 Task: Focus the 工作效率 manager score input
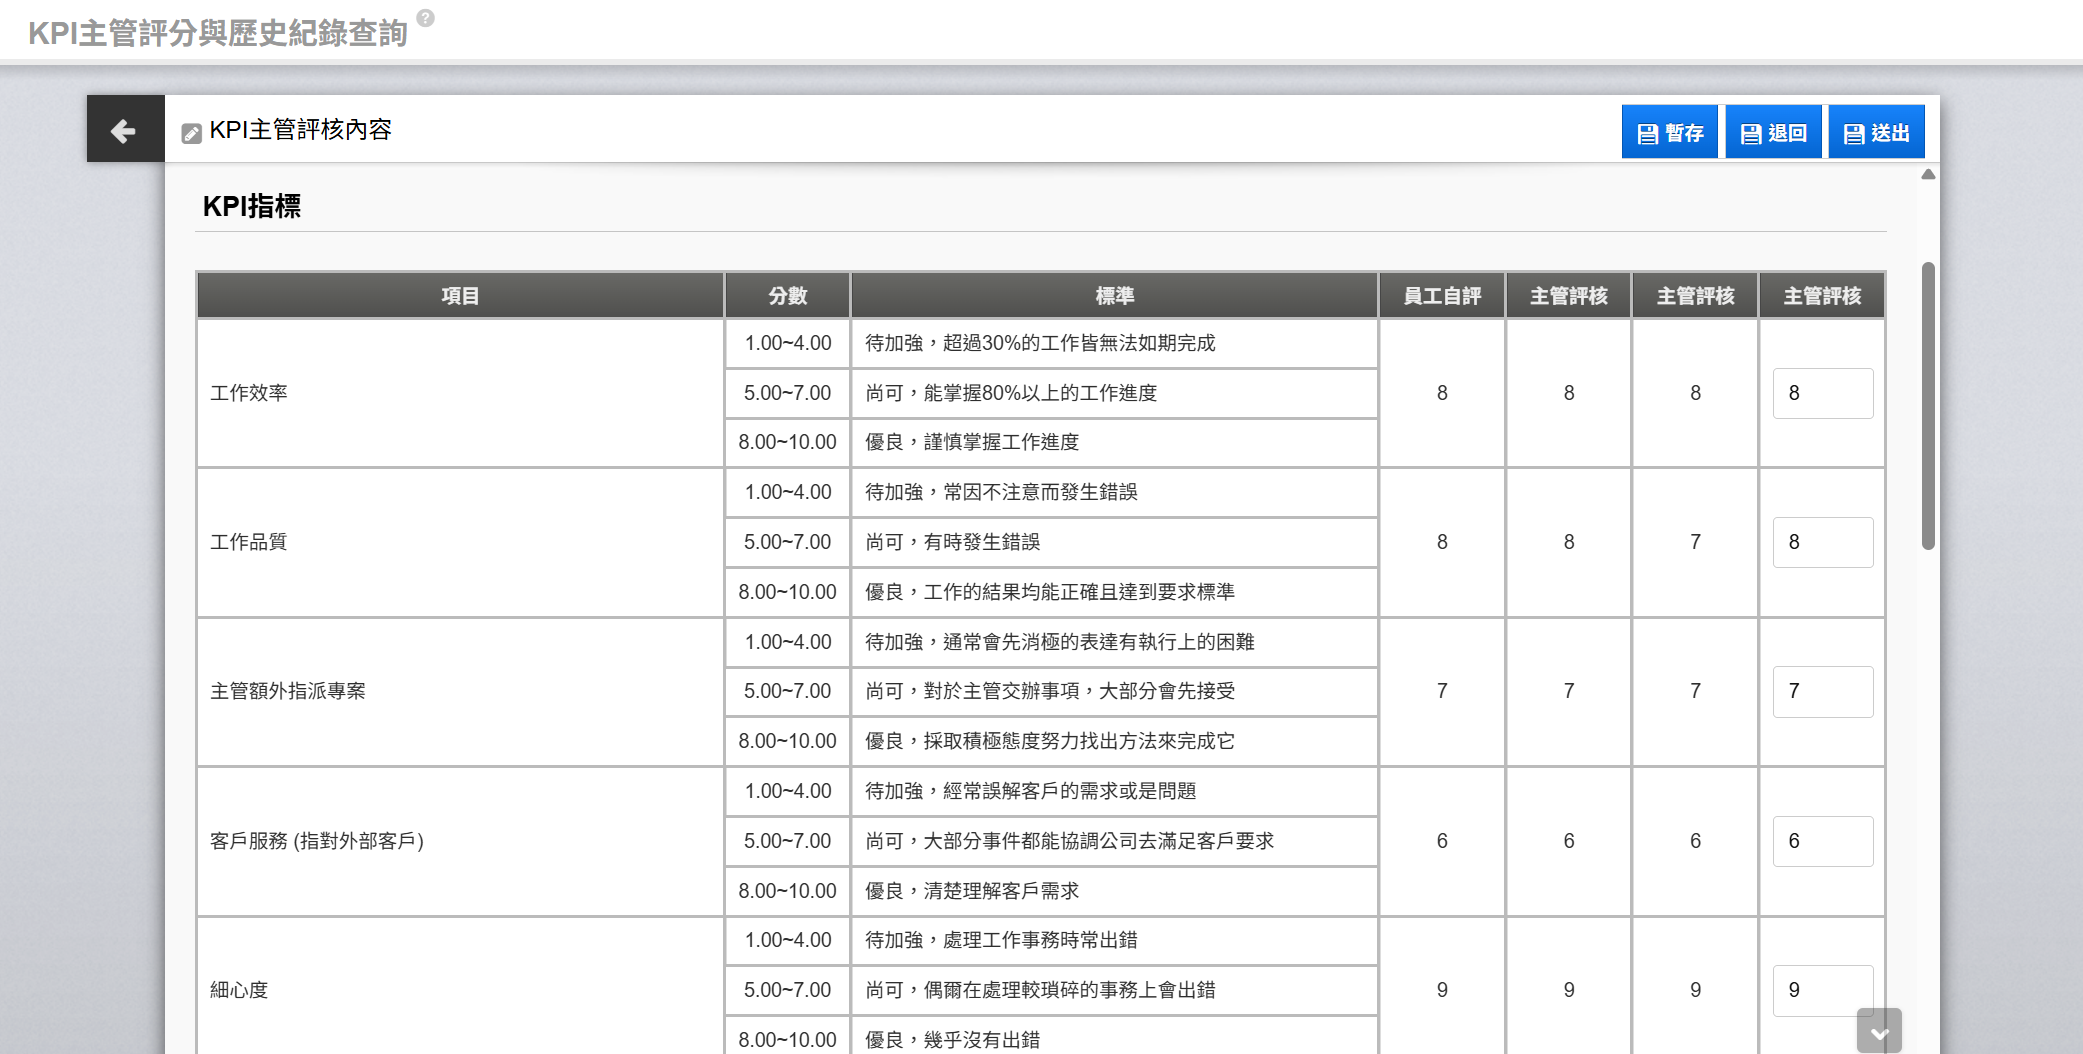click(x=1822, y=393)
